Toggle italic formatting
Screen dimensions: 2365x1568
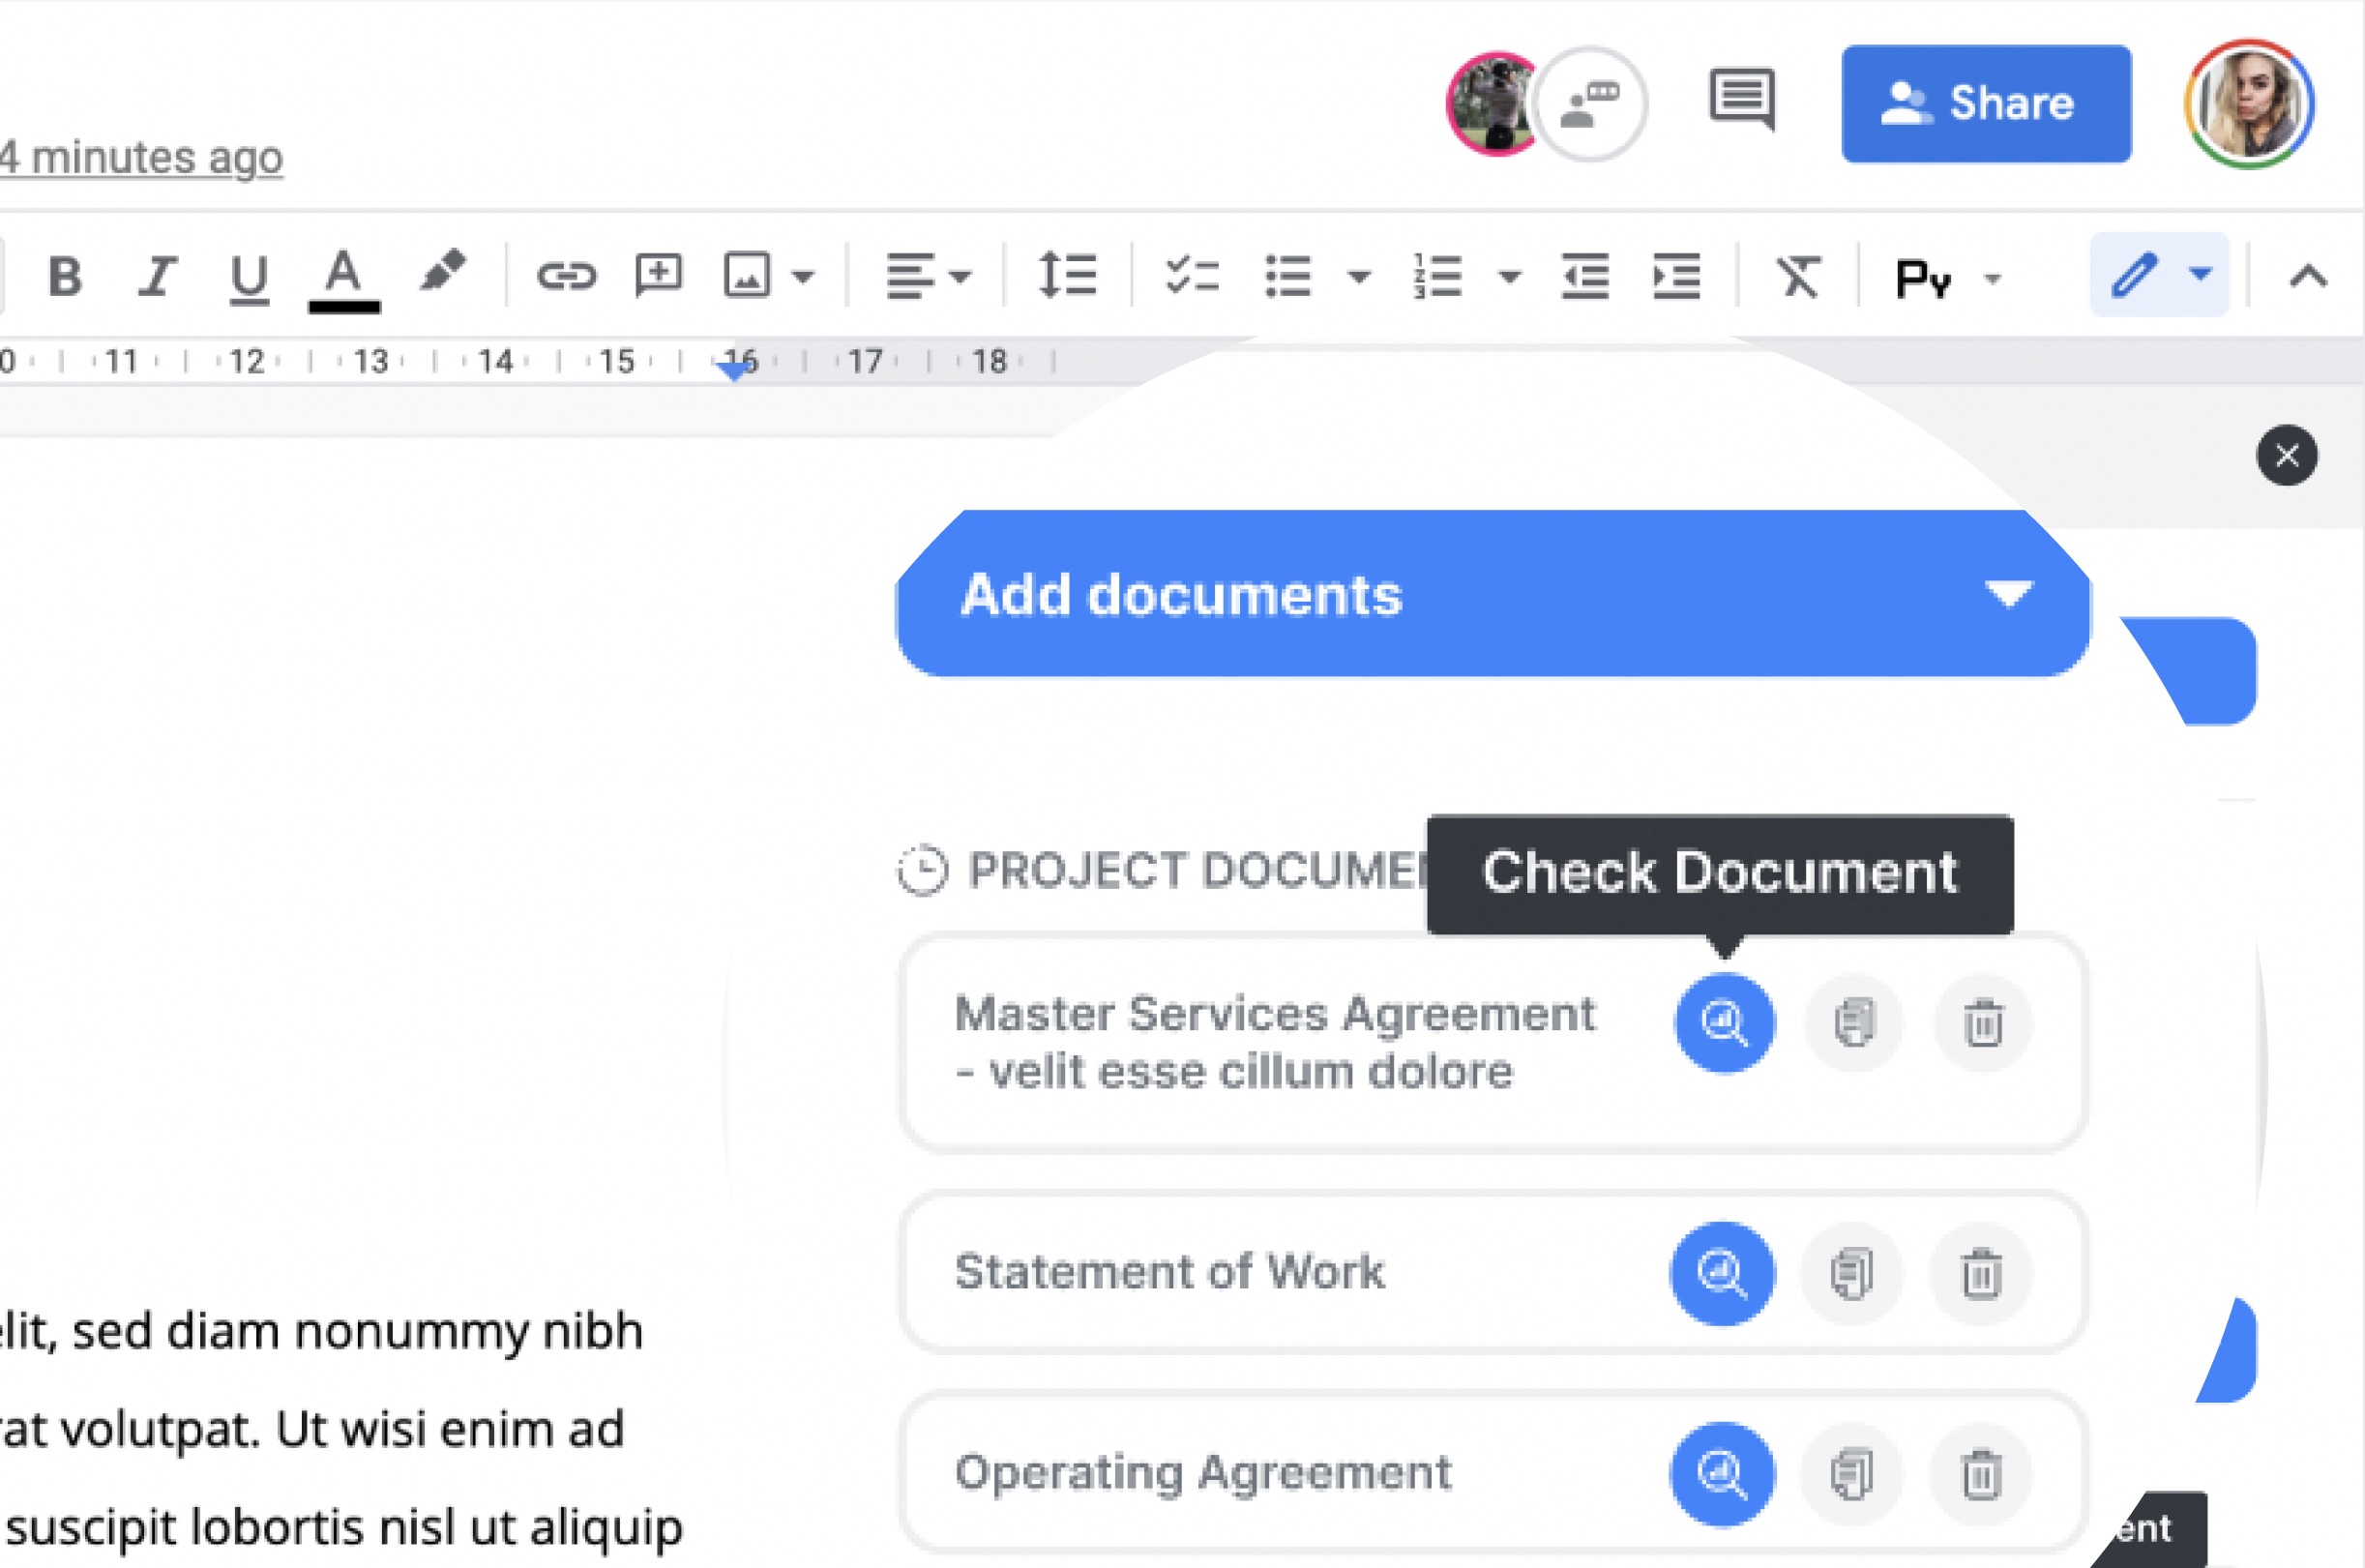click(157, 276)
